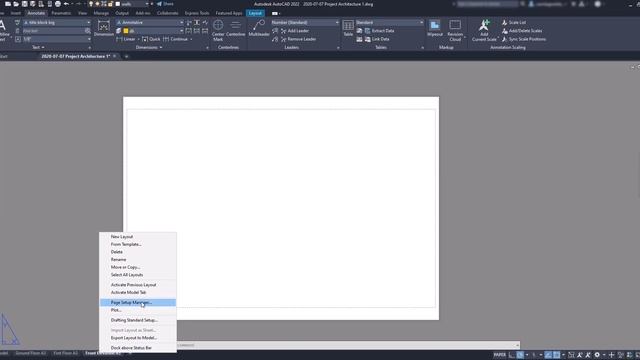Click Extract Data in Tables panel
The image size is (640, 360).
tap(379, 31)
